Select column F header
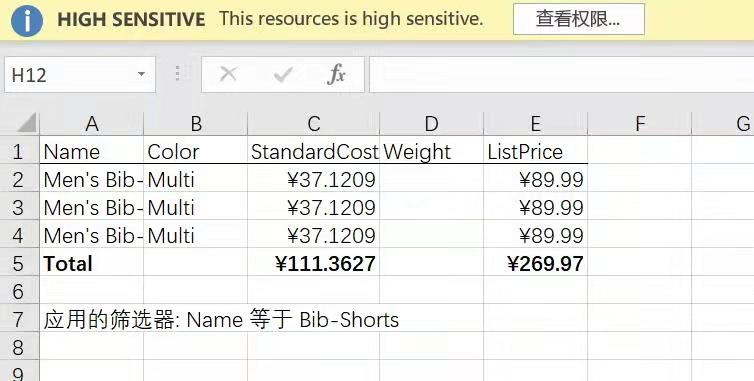The width and height of the screenshot is (754, 381). click(x=640, y=124)
